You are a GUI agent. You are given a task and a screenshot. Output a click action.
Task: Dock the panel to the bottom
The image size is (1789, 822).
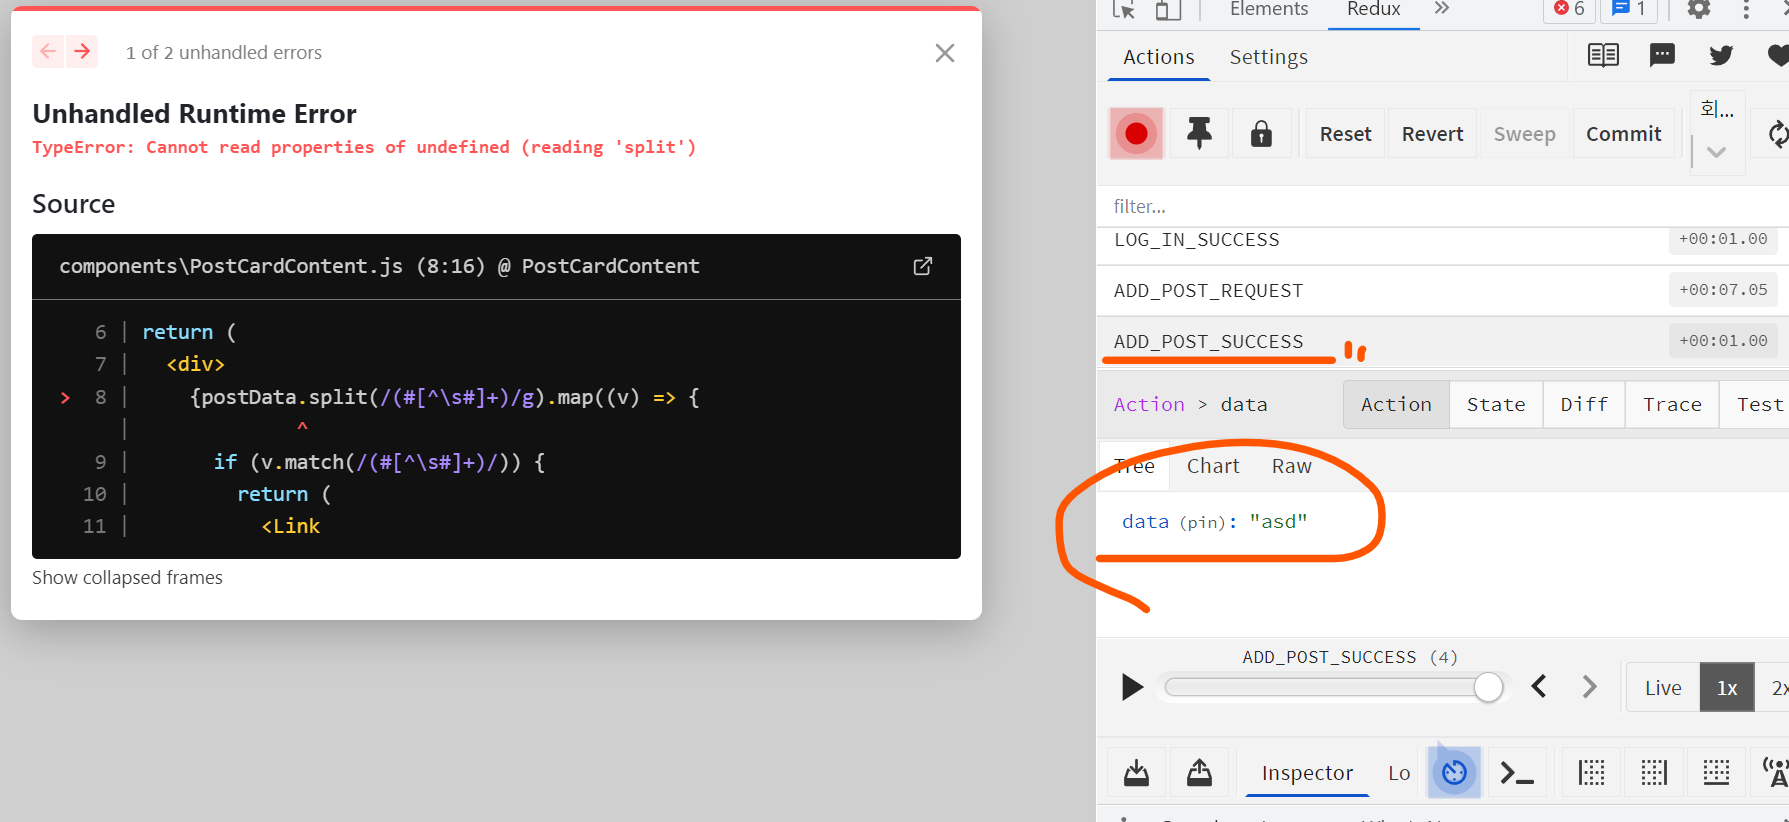[x=1716, y=772]
